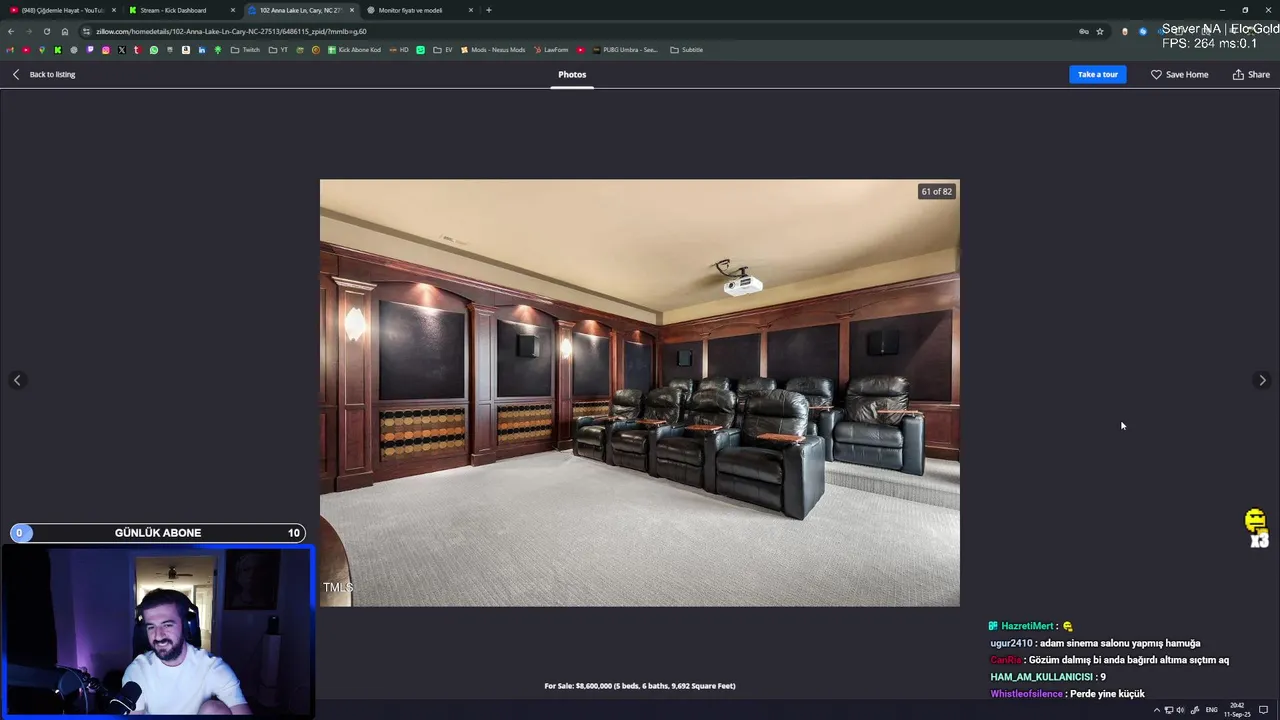Click the GÜNLÜK ABONE progress bar
The width and height of the screenshot is (1280, 720).
[x=158, y=533]
